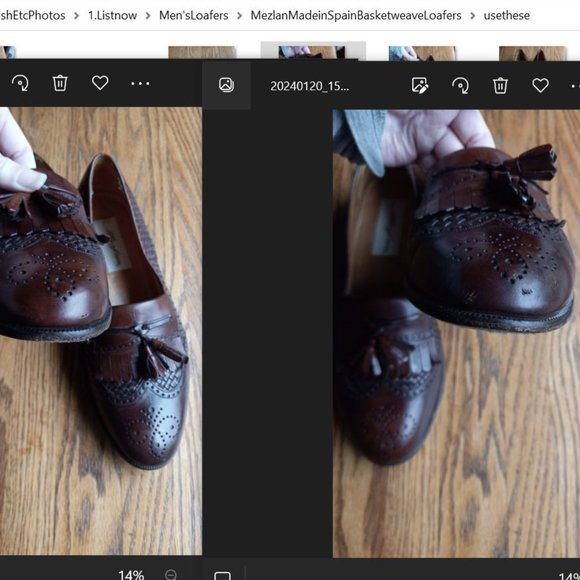Expand chevron after Men'sLoafers breadcrumb

pyautogui.click(x=239, y=16)
